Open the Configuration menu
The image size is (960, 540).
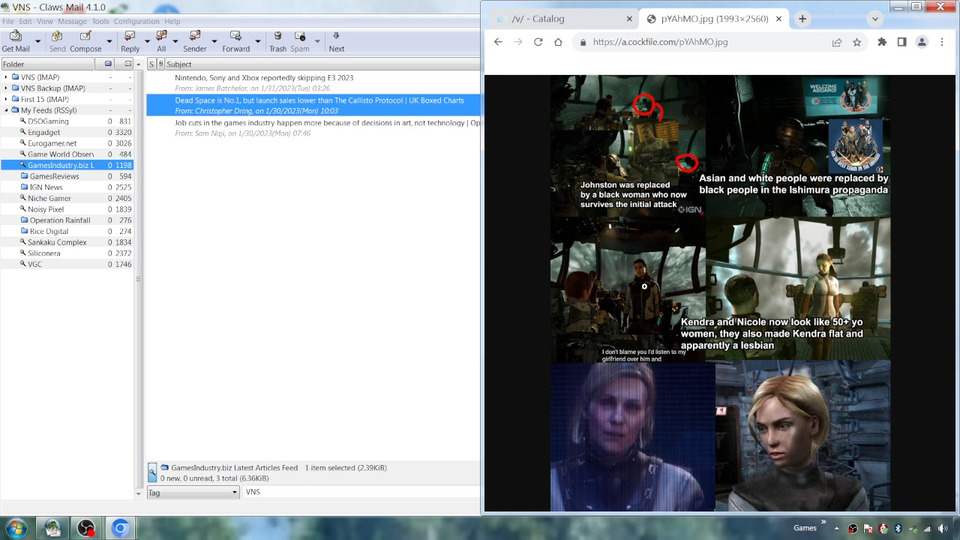136,21
